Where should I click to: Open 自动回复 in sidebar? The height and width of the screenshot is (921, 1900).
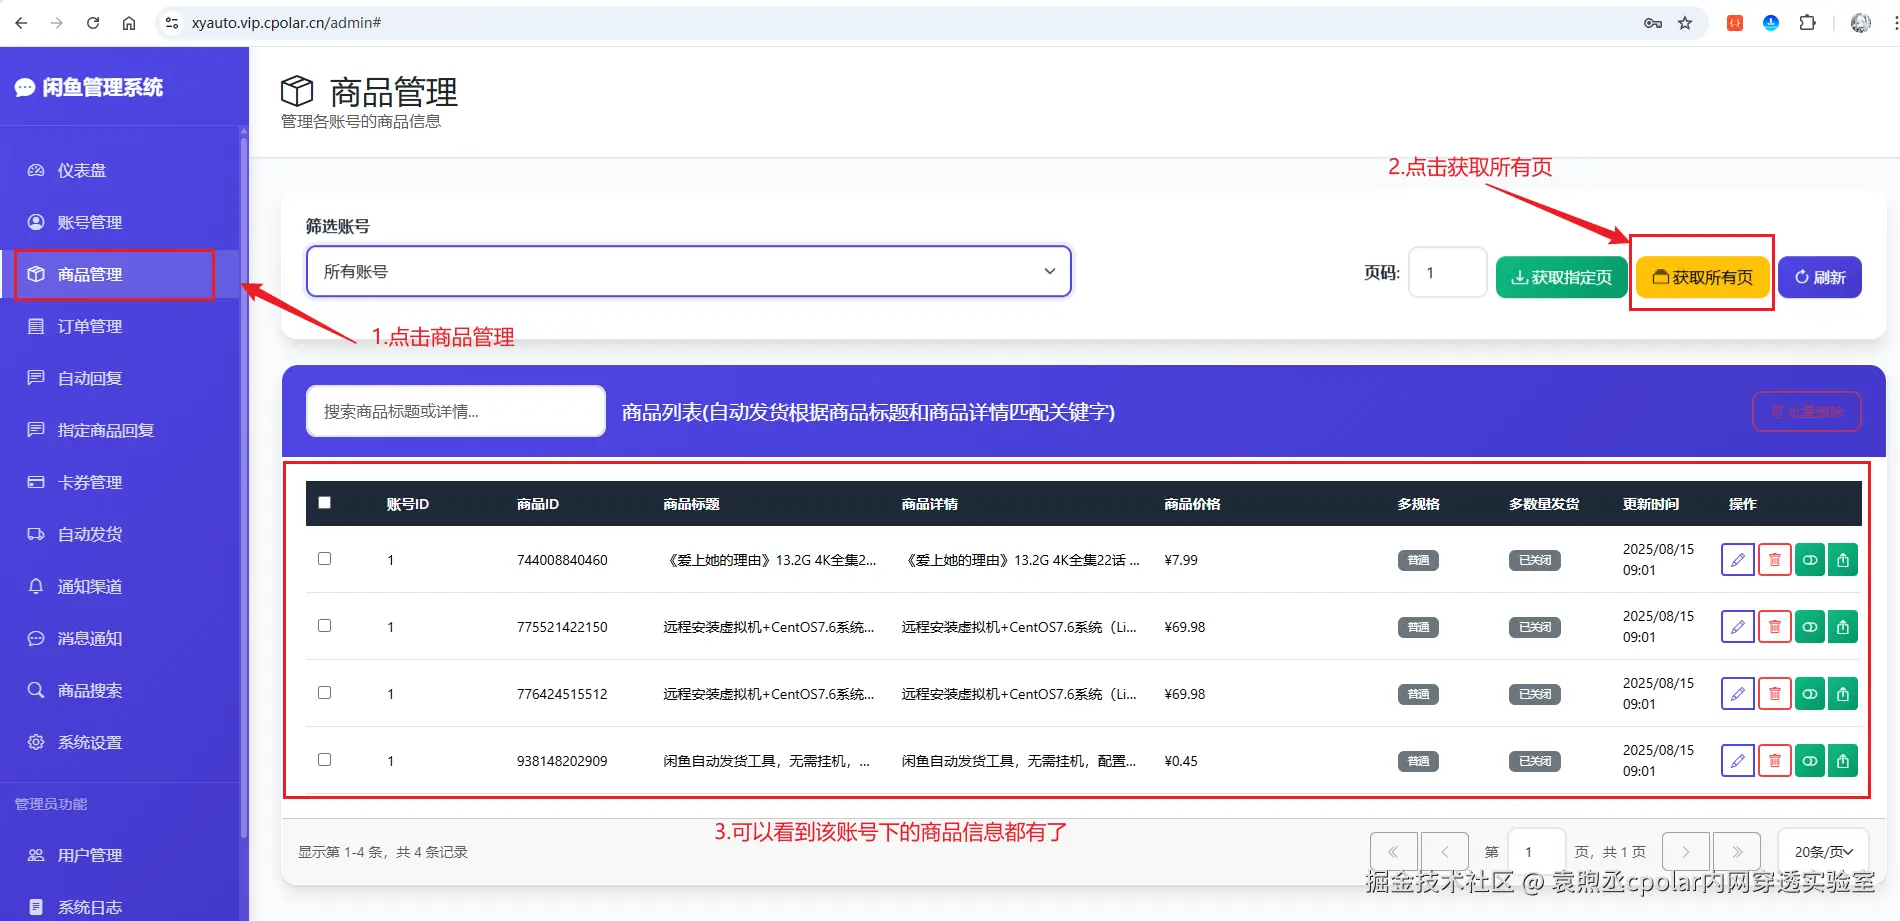[120, 378]
